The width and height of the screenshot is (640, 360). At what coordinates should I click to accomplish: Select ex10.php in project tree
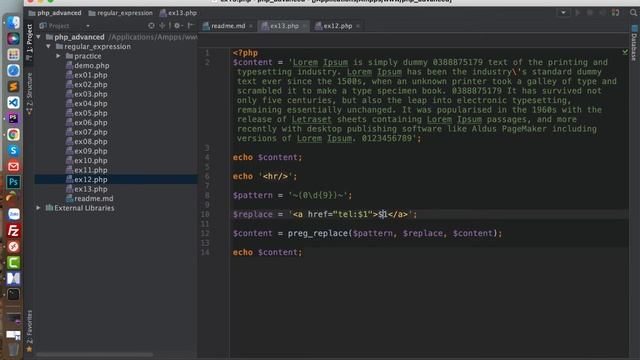pos(91,160)
